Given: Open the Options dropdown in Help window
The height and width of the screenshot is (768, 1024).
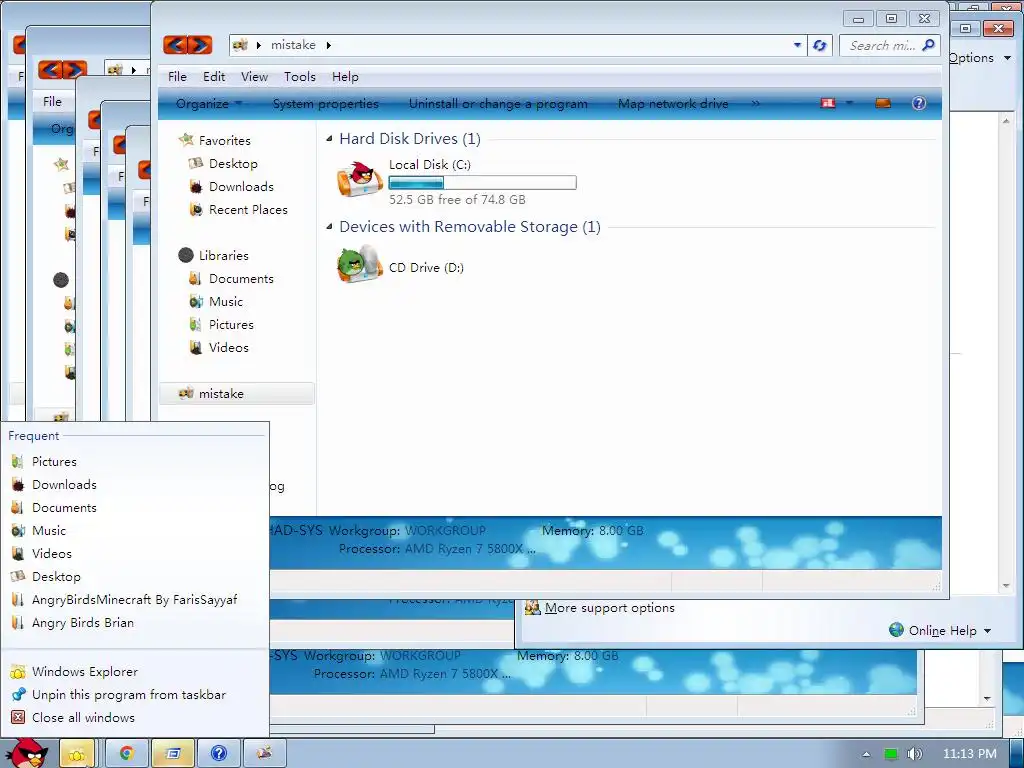Looking at the screenshot, I should pos(980,57).
